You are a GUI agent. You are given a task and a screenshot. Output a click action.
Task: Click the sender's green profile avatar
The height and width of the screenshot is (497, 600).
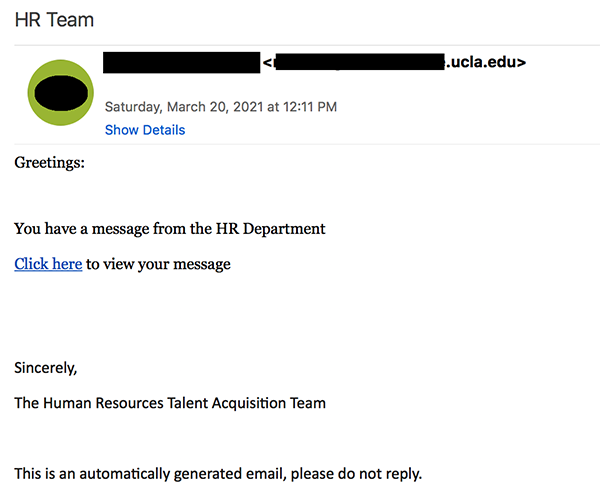[x=62, y=93]
